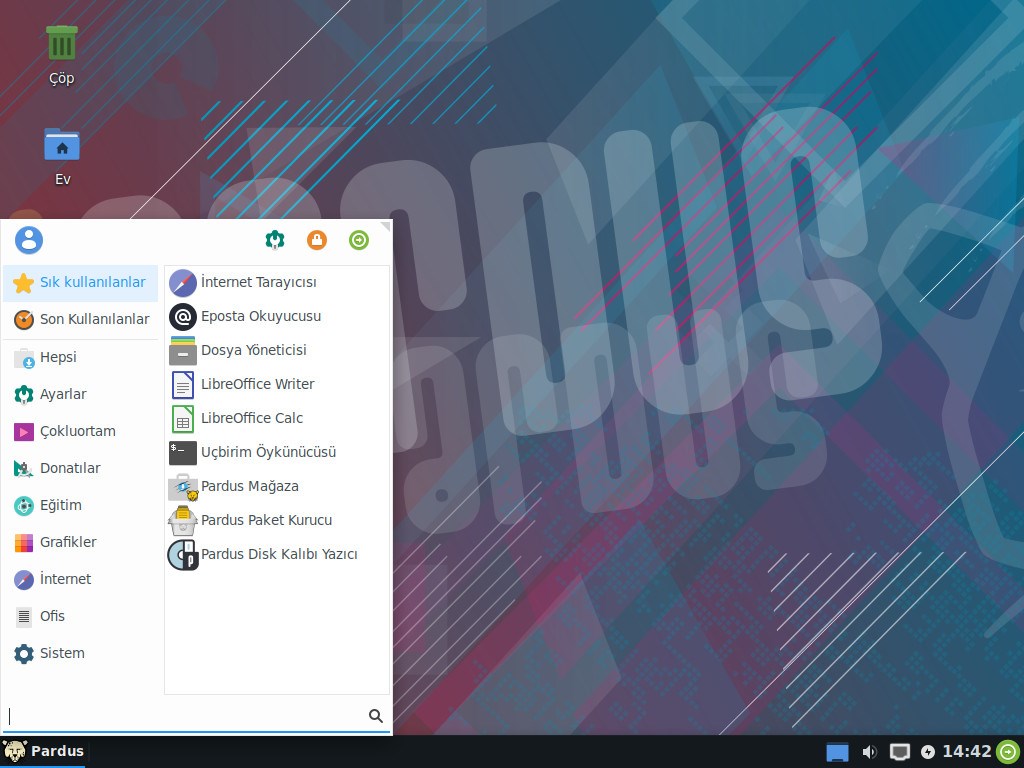Click the volume speaker icon in the panel
The height and width of the screenshot is (768, 1024).
[x=869, y=752]
